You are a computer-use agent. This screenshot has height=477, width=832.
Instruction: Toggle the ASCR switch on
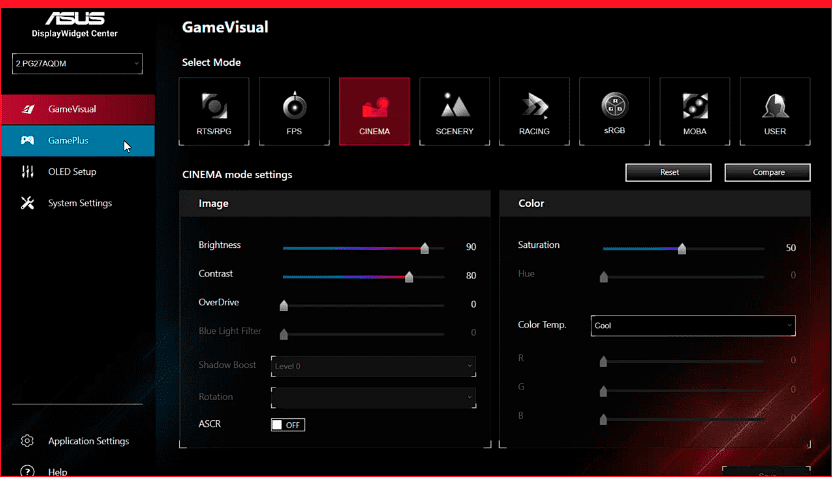point(288,425)
